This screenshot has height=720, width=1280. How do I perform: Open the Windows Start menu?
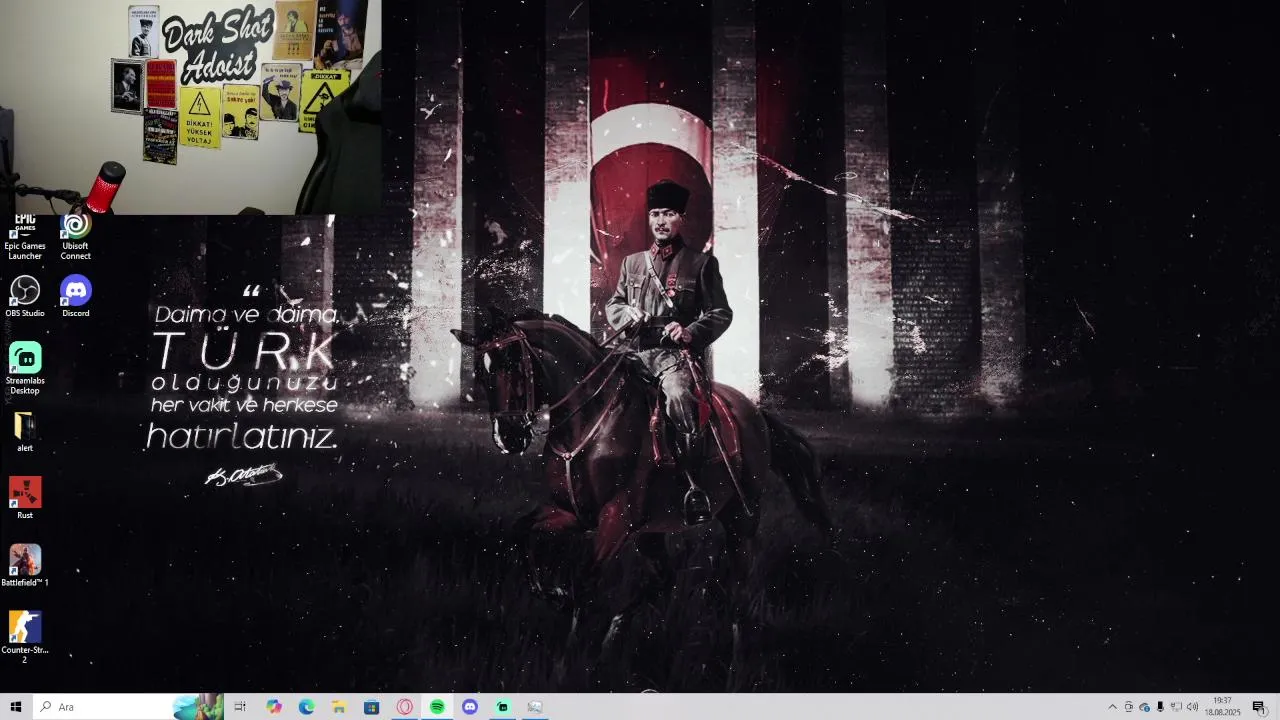point(16,707)
